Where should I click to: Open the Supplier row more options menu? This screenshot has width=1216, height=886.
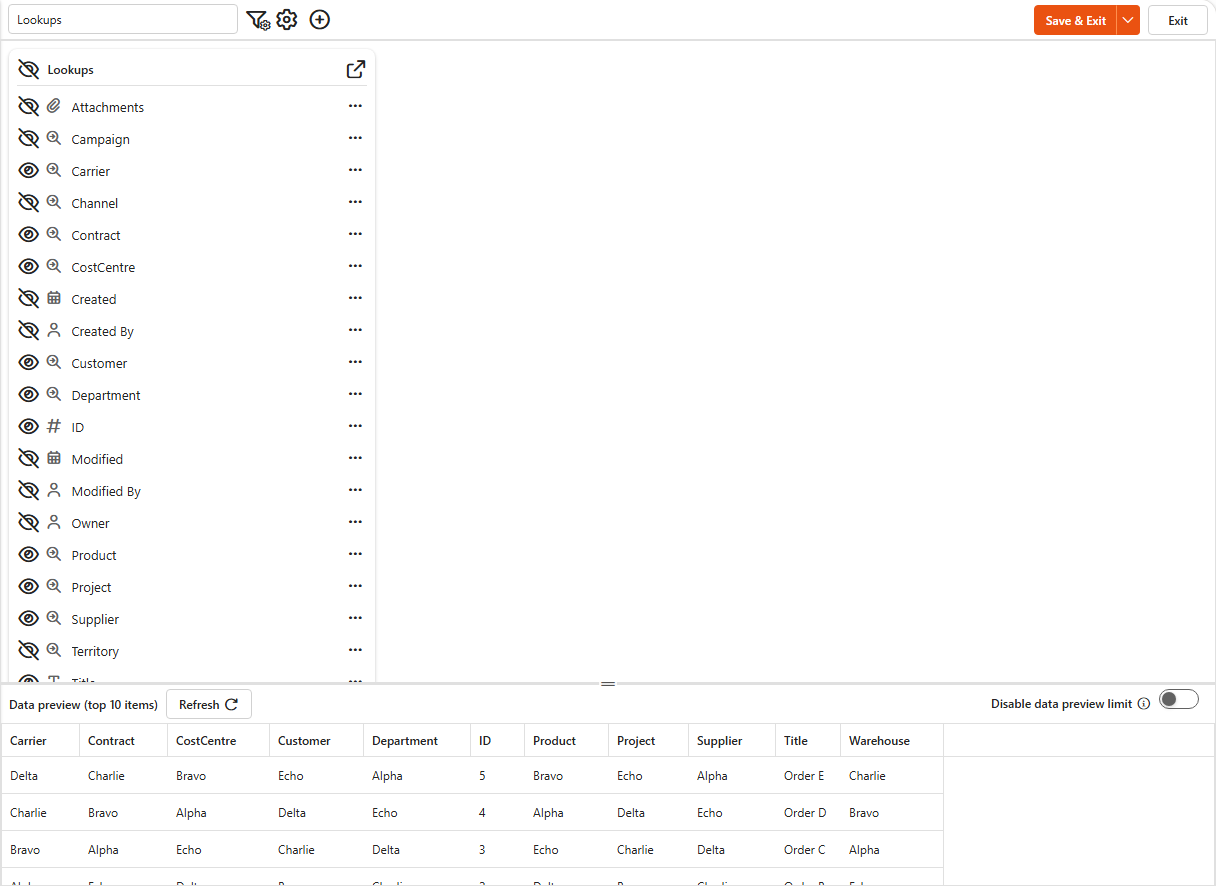point(355,618)
